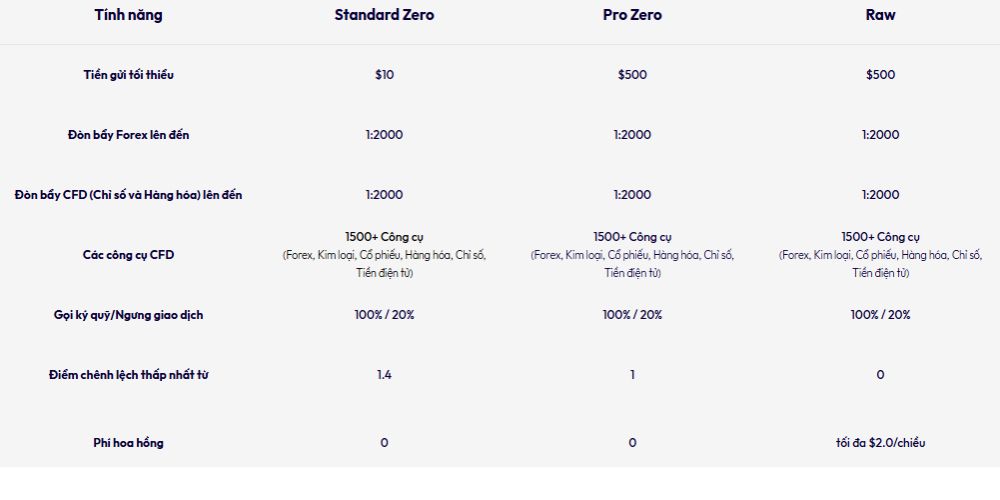Click Pro Zero's $500 minimum deposit
The image size is (1000, 500).
click(x=632, y=75)
